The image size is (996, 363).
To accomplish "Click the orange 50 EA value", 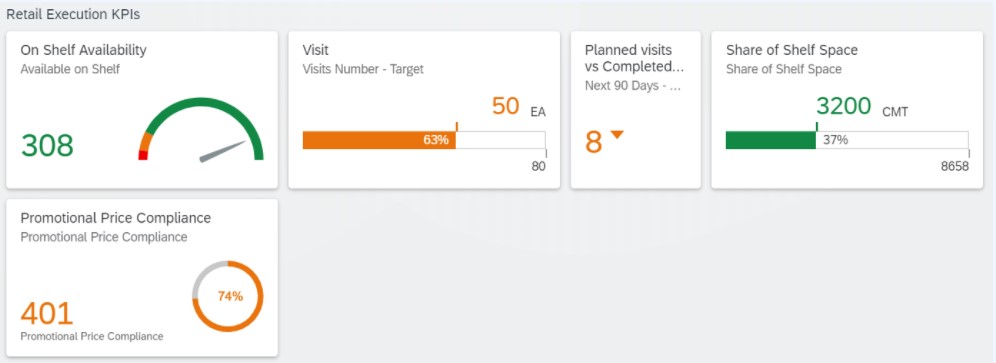I will [x=518, y=107].
